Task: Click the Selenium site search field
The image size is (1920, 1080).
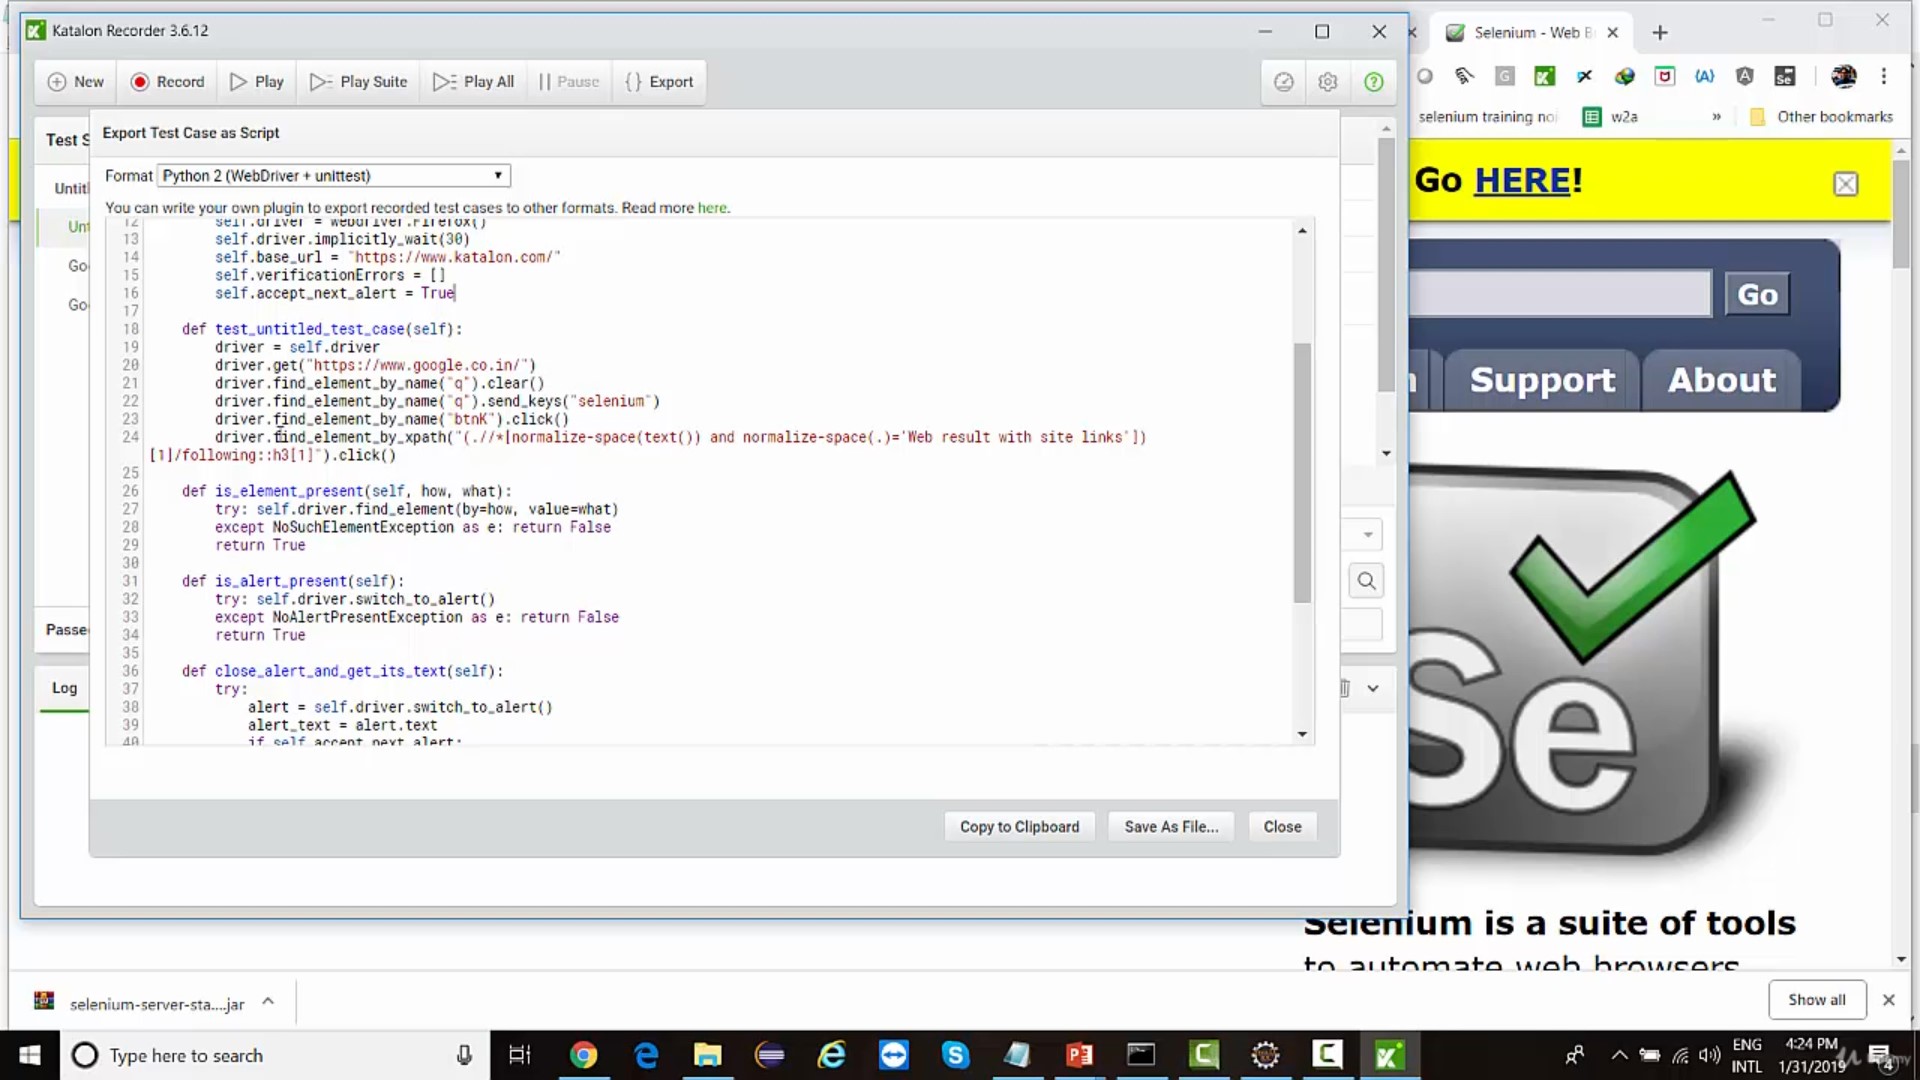Action: [x=1561, y=294]
